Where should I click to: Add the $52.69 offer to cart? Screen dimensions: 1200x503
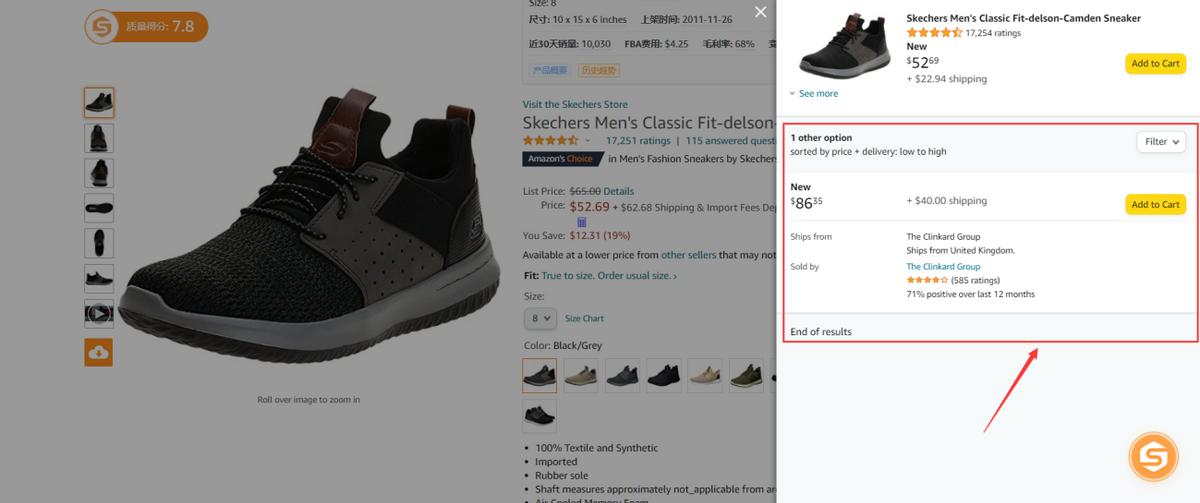pyautogui.click(x=1155, y=64)
